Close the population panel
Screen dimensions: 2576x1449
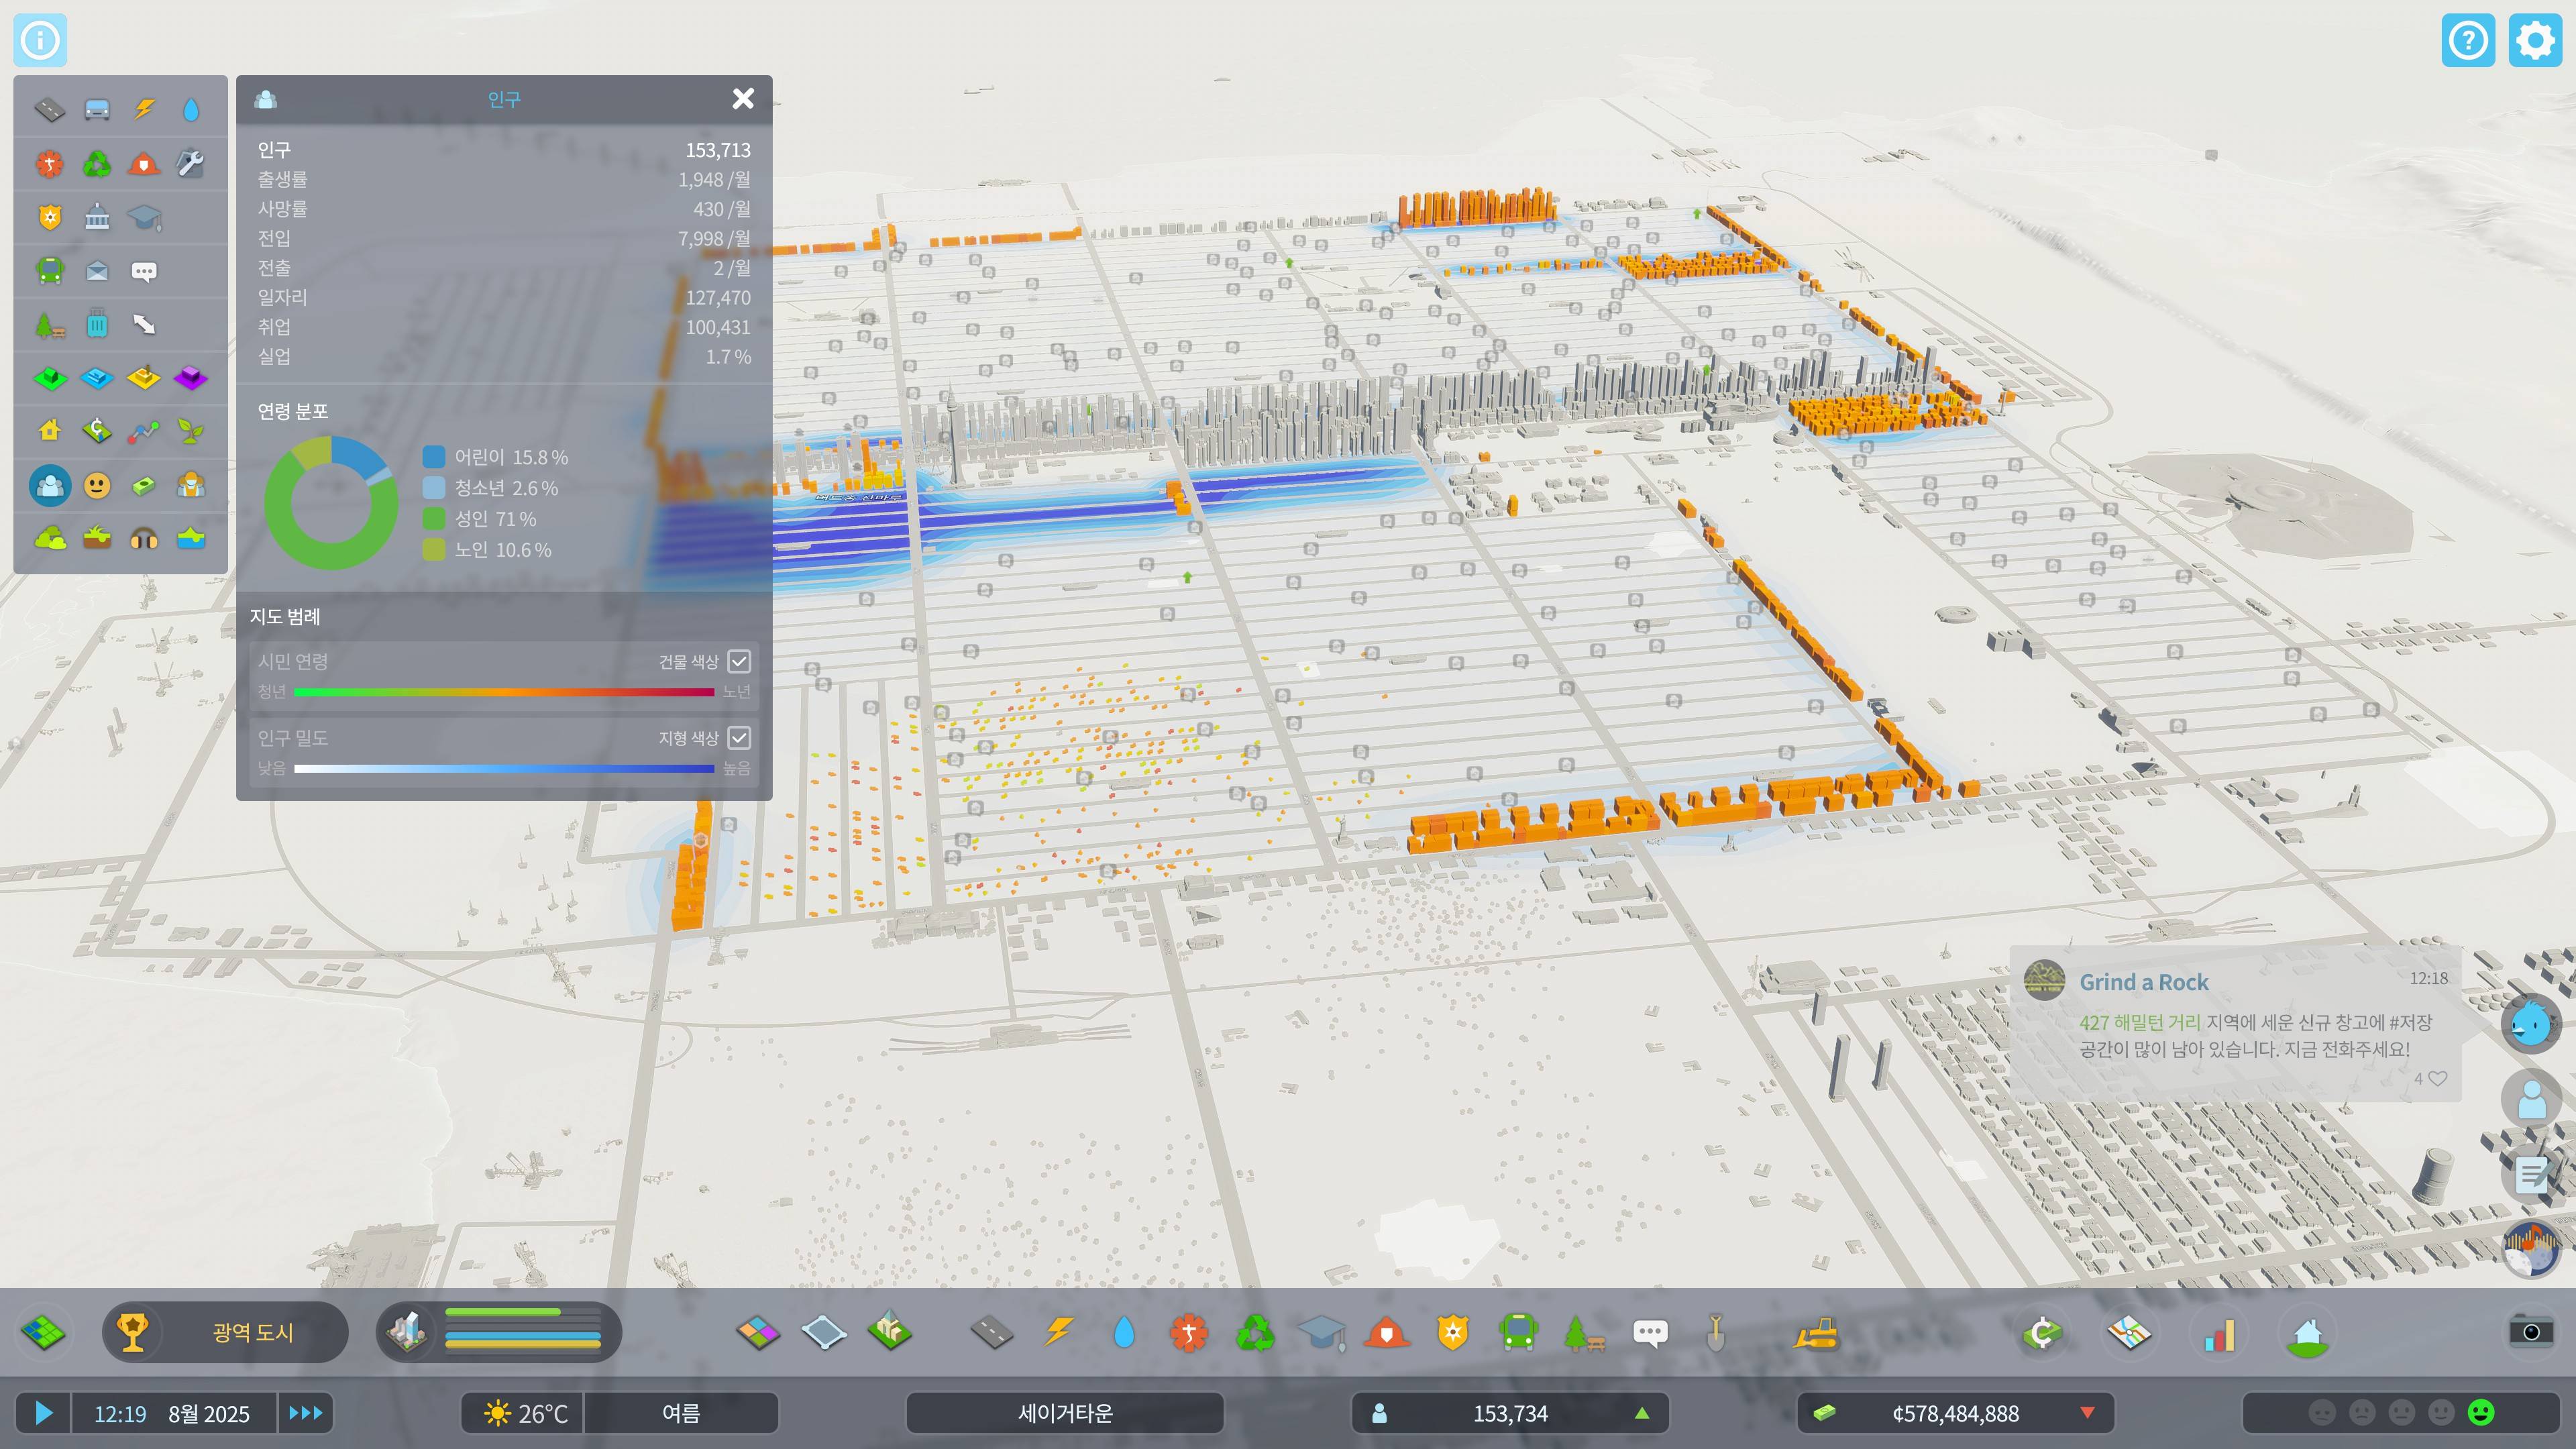point(743,98)
